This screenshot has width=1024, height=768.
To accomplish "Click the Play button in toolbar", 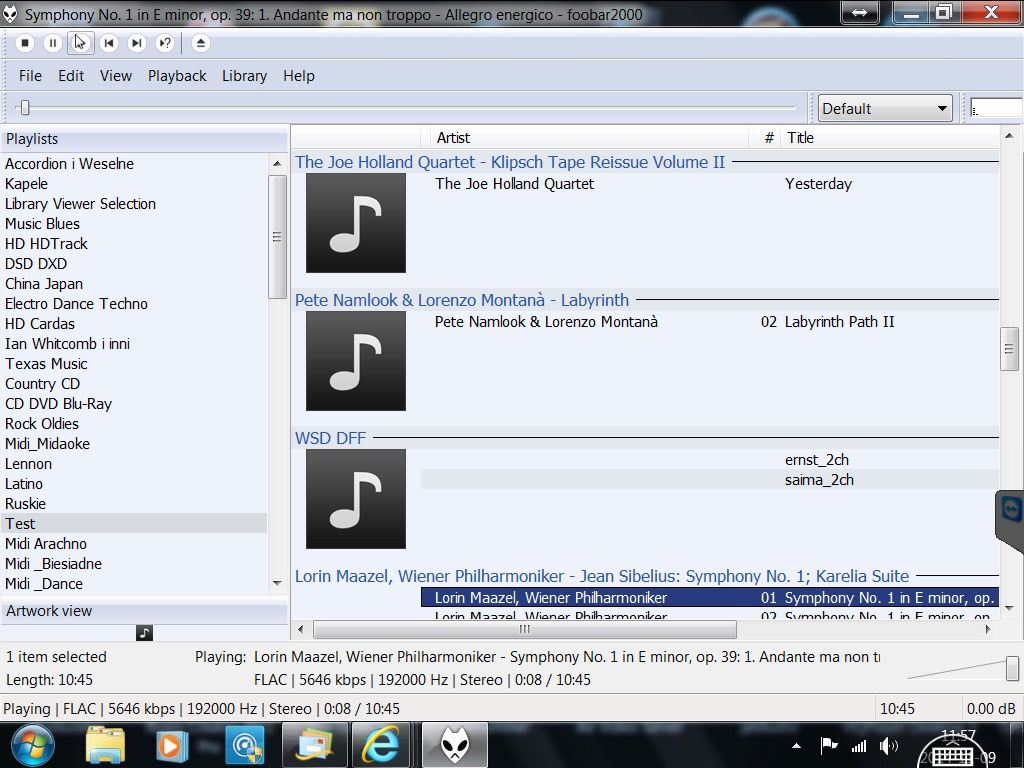I will click(x=81, y=43).
